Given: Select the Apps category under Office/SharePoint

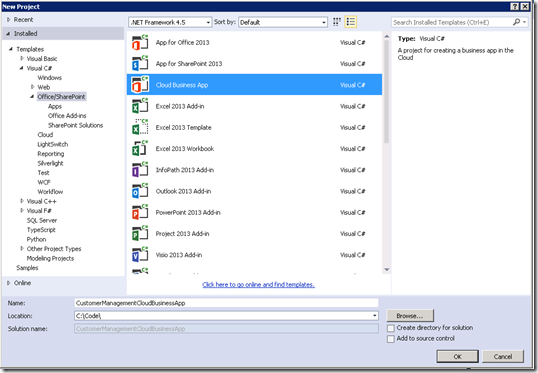Looking at the screenshot, I should click(x=55, y=106).
